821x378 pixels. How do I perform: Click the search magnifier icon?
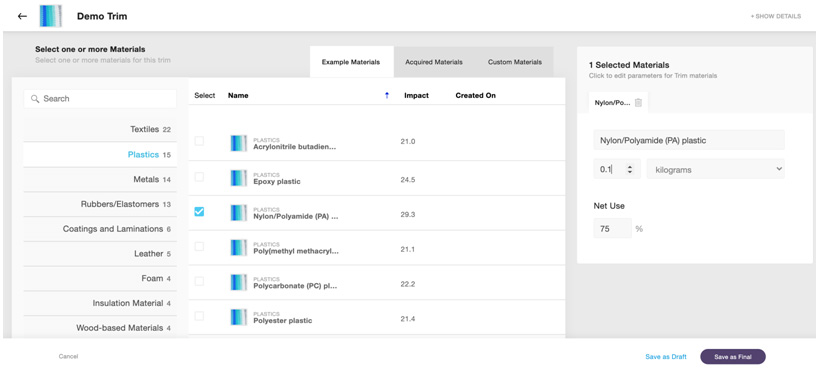point(35,98)
